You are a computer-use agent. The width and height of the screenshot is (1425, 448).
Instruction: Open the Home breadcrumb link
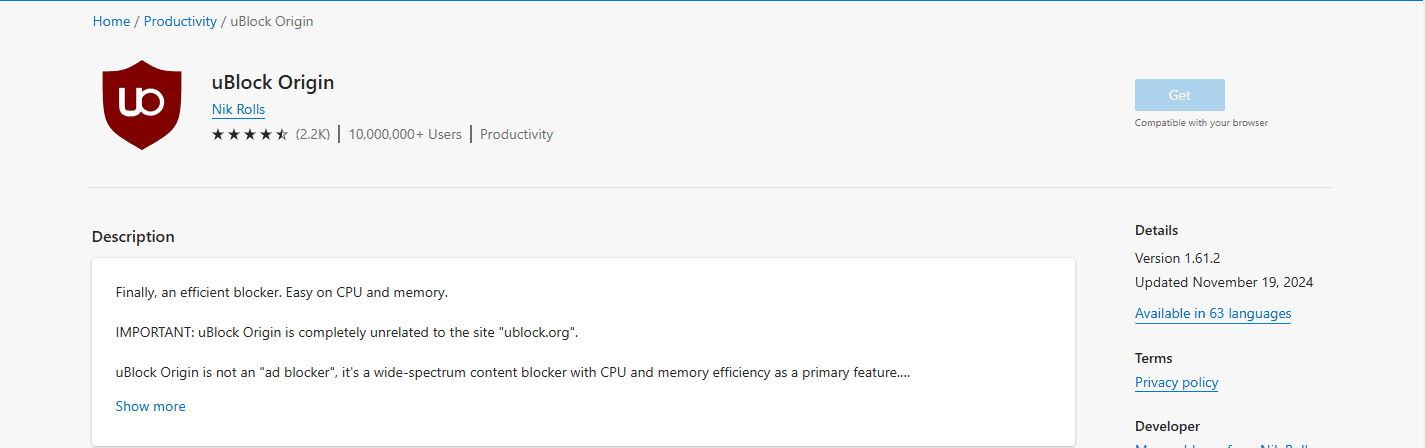click(111, 21)
